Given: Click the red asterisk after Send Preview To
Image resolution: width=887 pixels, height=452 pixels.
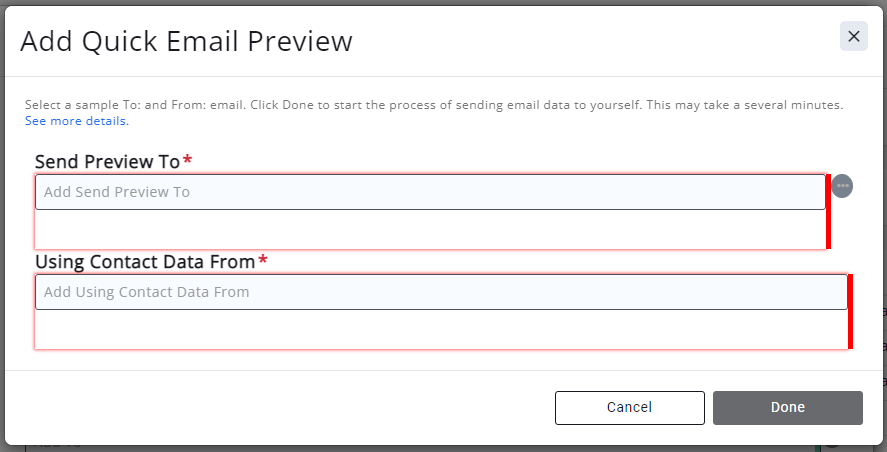Looking at the screenshot, I should point(187,161).
